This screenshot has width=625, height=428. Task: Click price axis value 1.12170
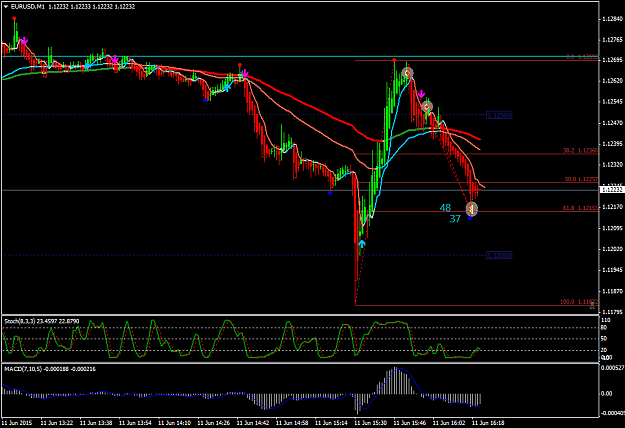tap(612, 207)
